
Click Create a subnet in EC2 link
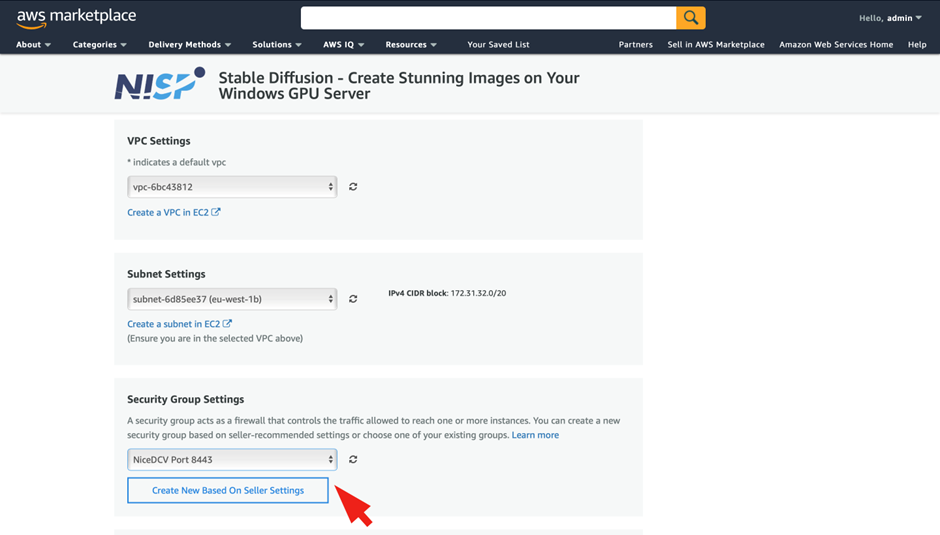(179, 324)
